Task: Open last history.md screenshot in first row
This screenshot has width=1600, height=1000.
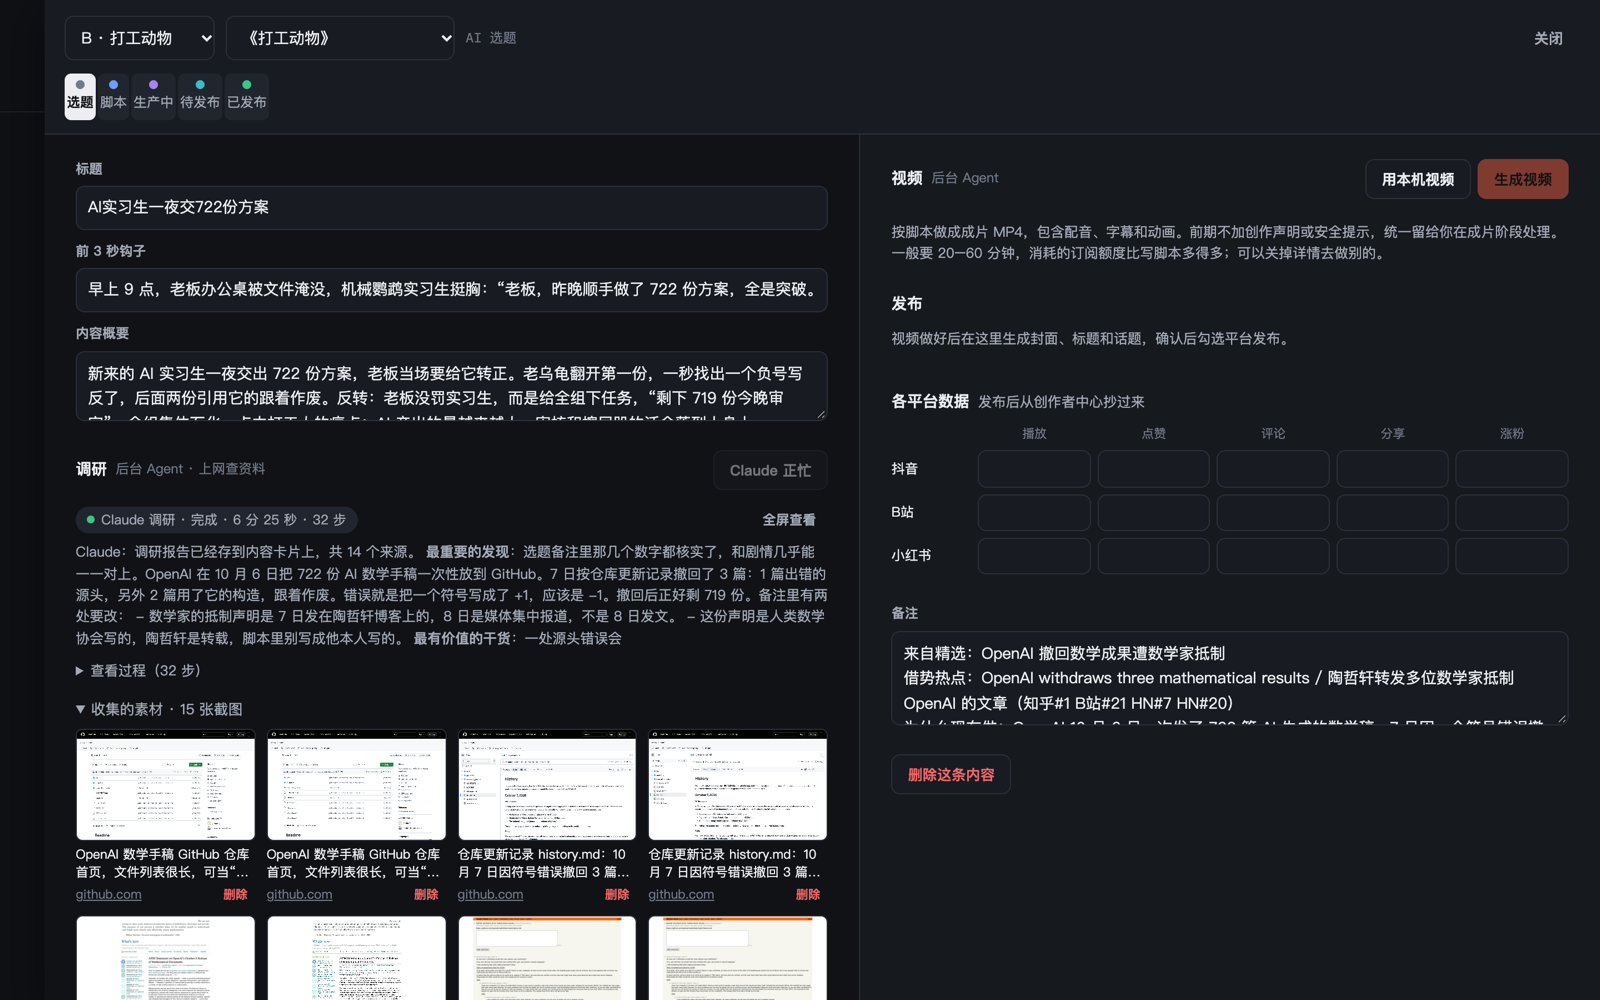Action: point(738,785)
